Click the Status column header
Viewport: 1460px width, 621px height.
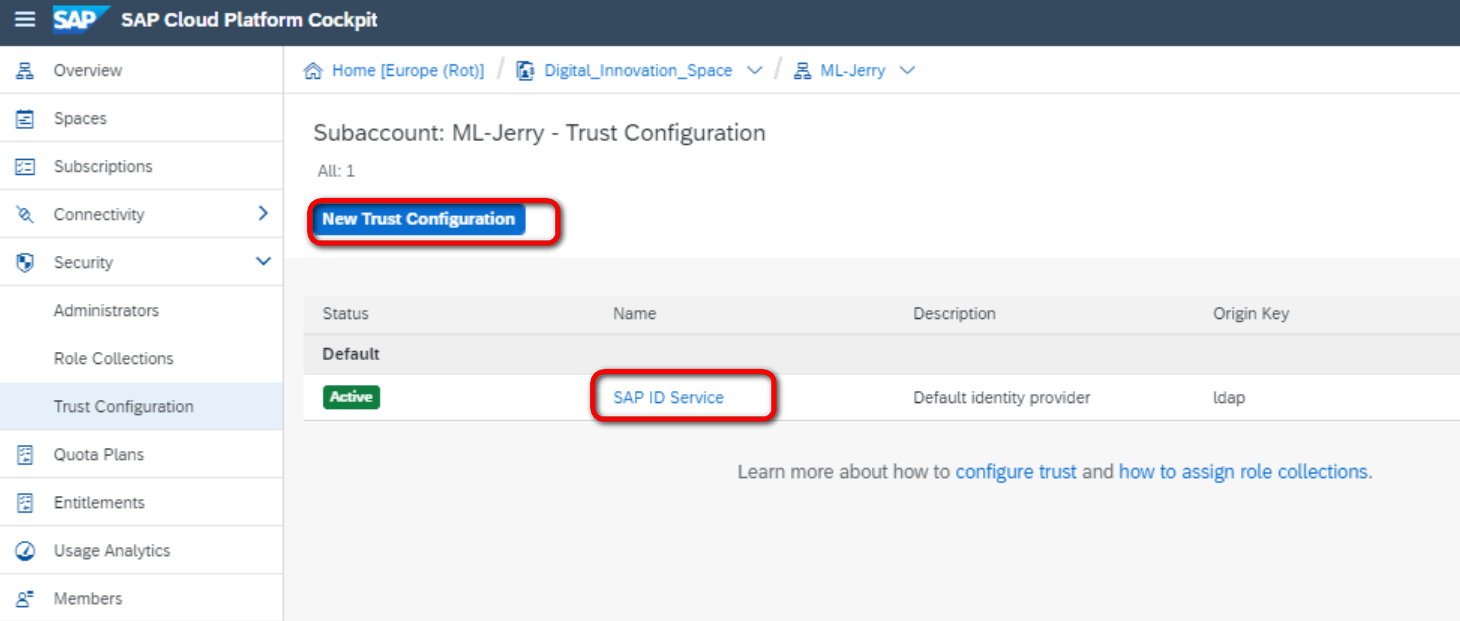pyautogui.click(x=345, y=314)
